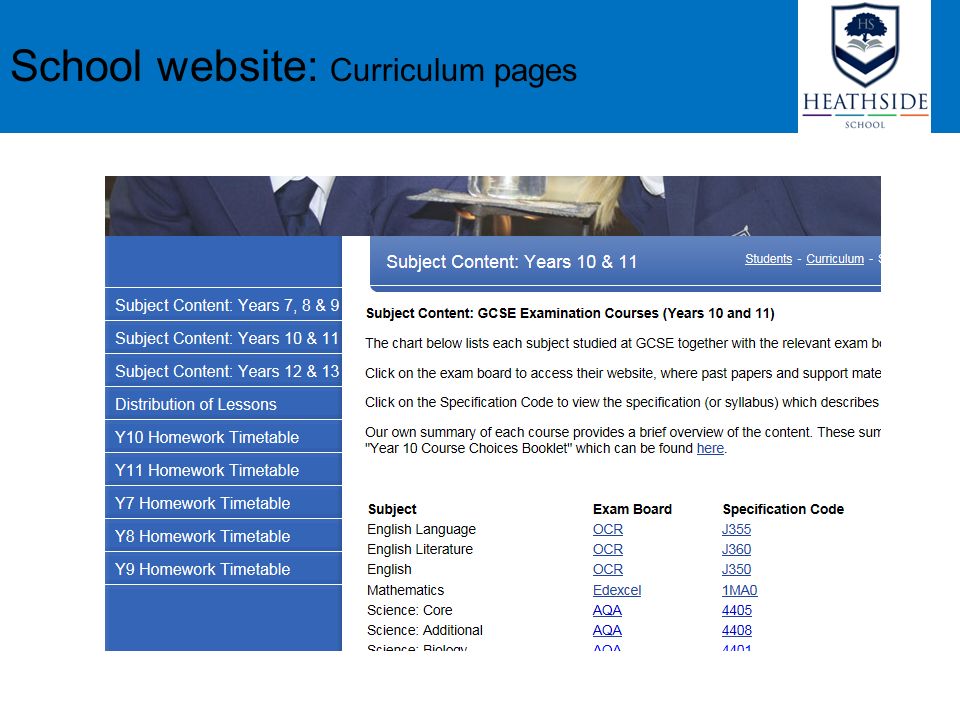Open AQA link for Science: Additional
The width and height of the screenshot is (960, 720).
click(607, 631)
